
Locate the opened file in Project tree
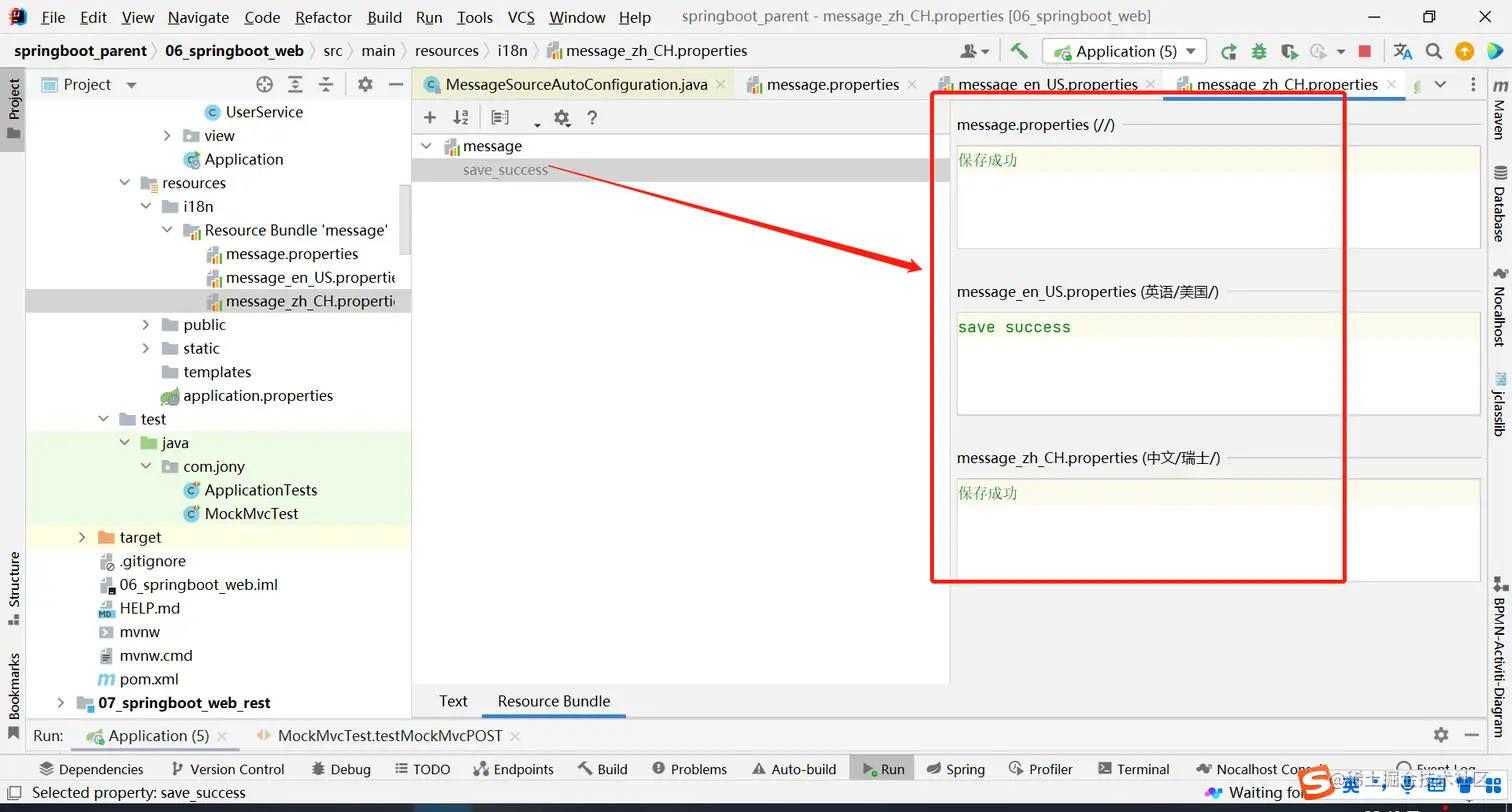pos(264,85)
